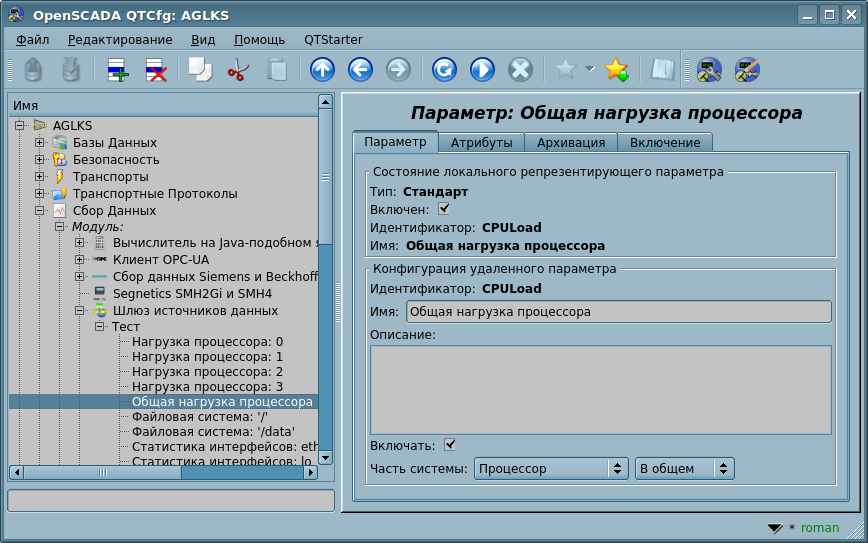
Task: Click the Имя input field
Action: [x=618, y=312]
